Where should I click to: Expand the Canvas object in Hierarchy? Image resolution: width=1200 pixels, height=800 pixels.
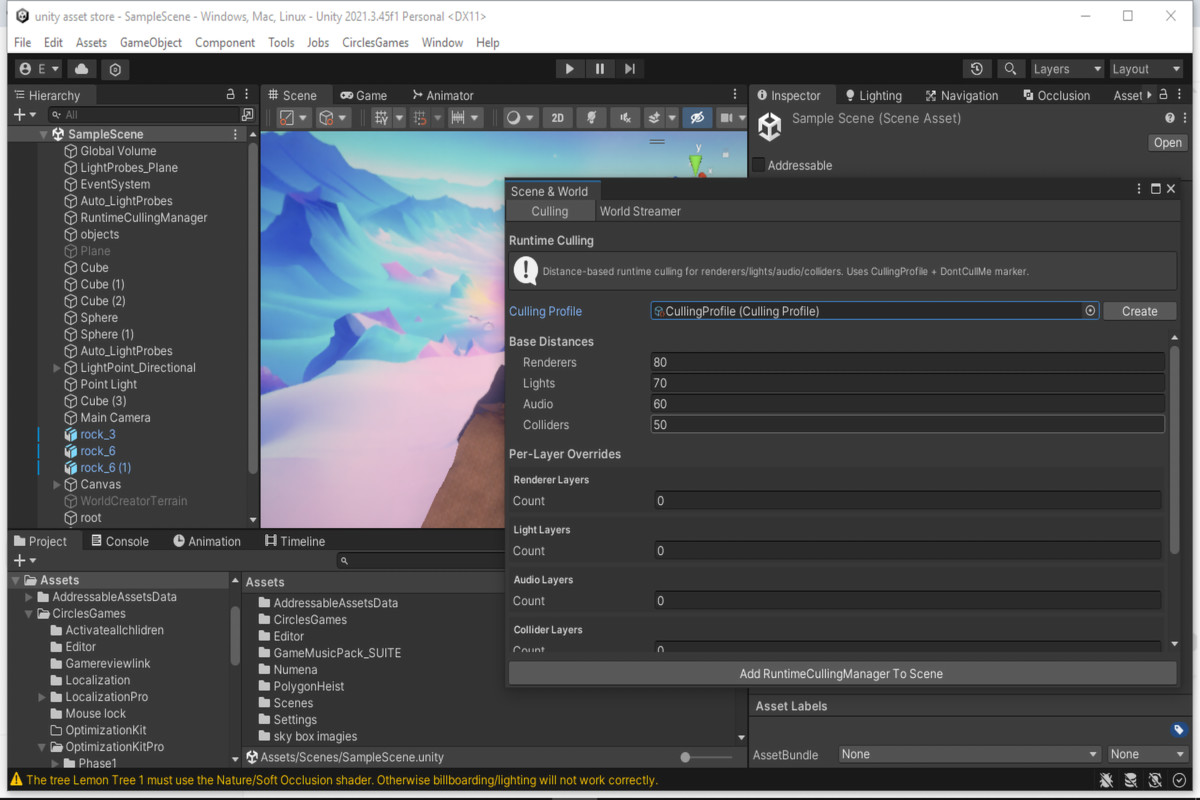point(57,484)
